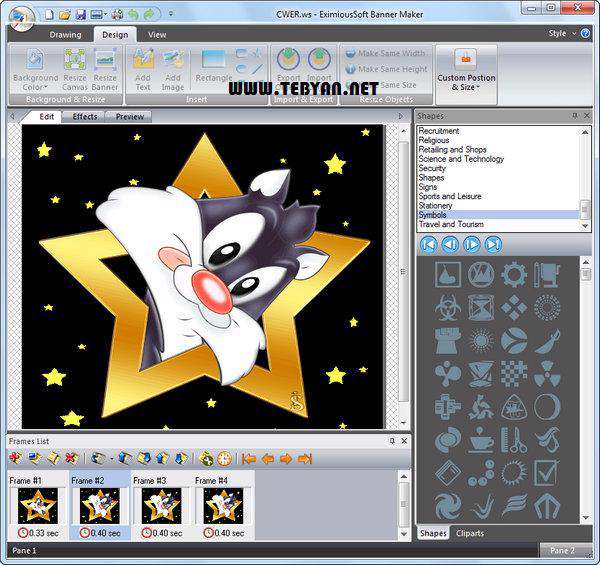Go to previous shapes page button

click(x=450, y=244)
